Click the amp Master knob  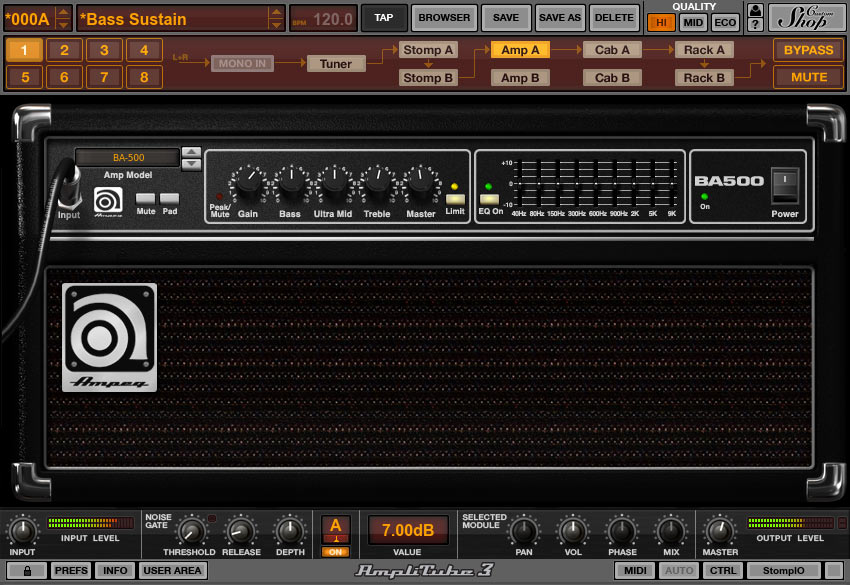click(420, 183)
